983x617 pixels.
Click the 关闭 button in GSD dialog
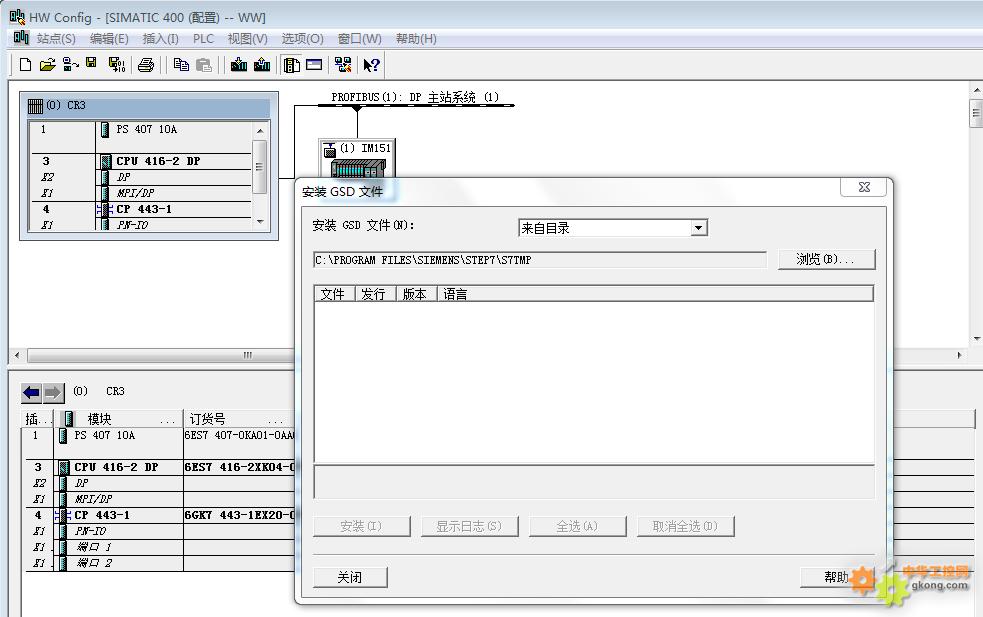350,577
